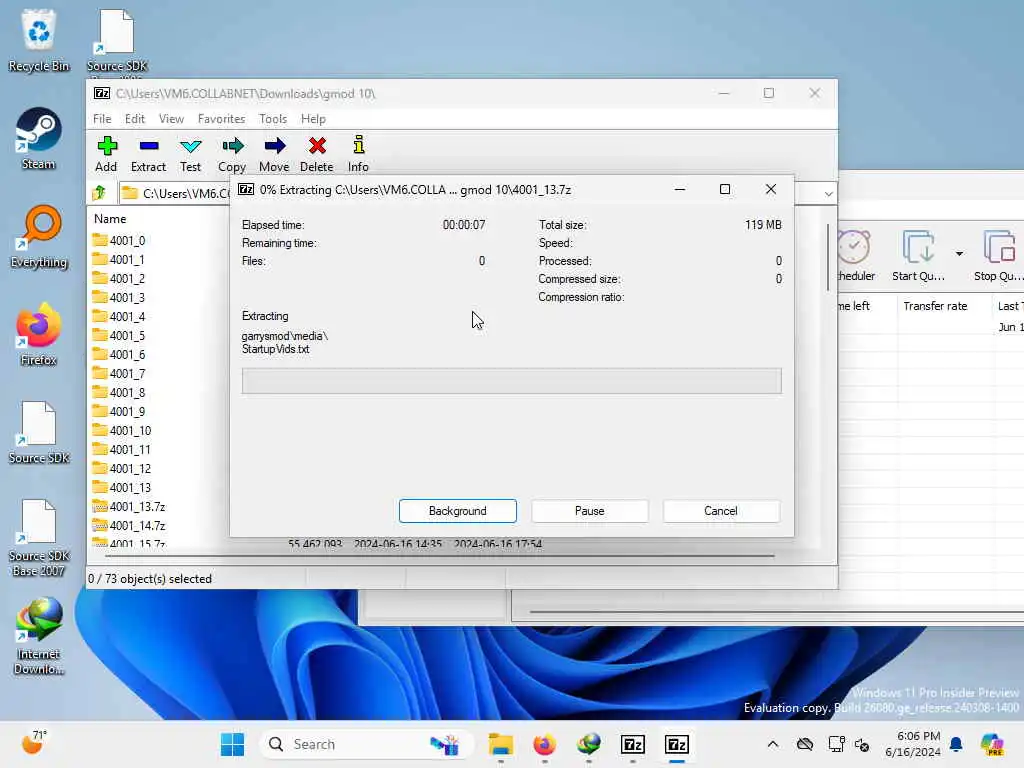The image size is (1024, 768).
Task: Open the notification bell in system tray
Action: point(956,744)
